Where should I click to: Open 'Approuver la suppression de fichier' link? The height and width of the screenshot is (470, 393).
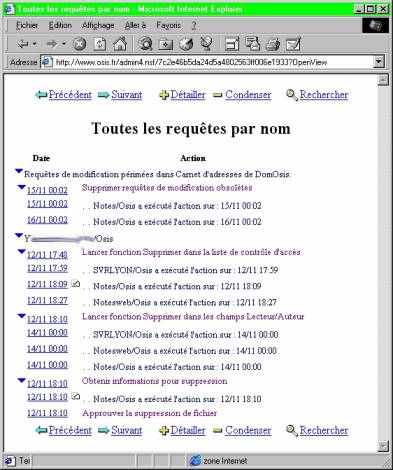pyautogui.click(x=149, y=413)
